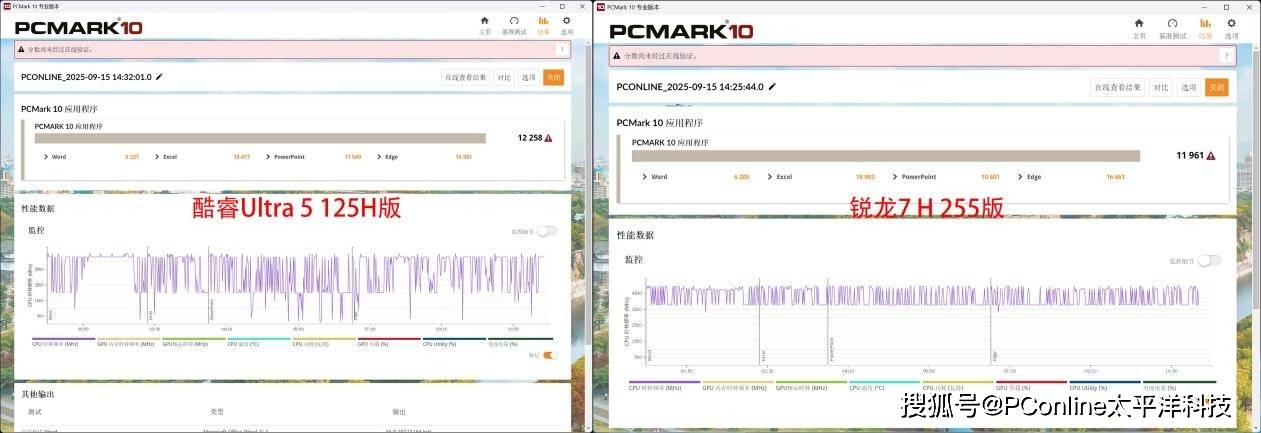Click Compare button in left window
The image size is (1261, 433).
point(505,77)
